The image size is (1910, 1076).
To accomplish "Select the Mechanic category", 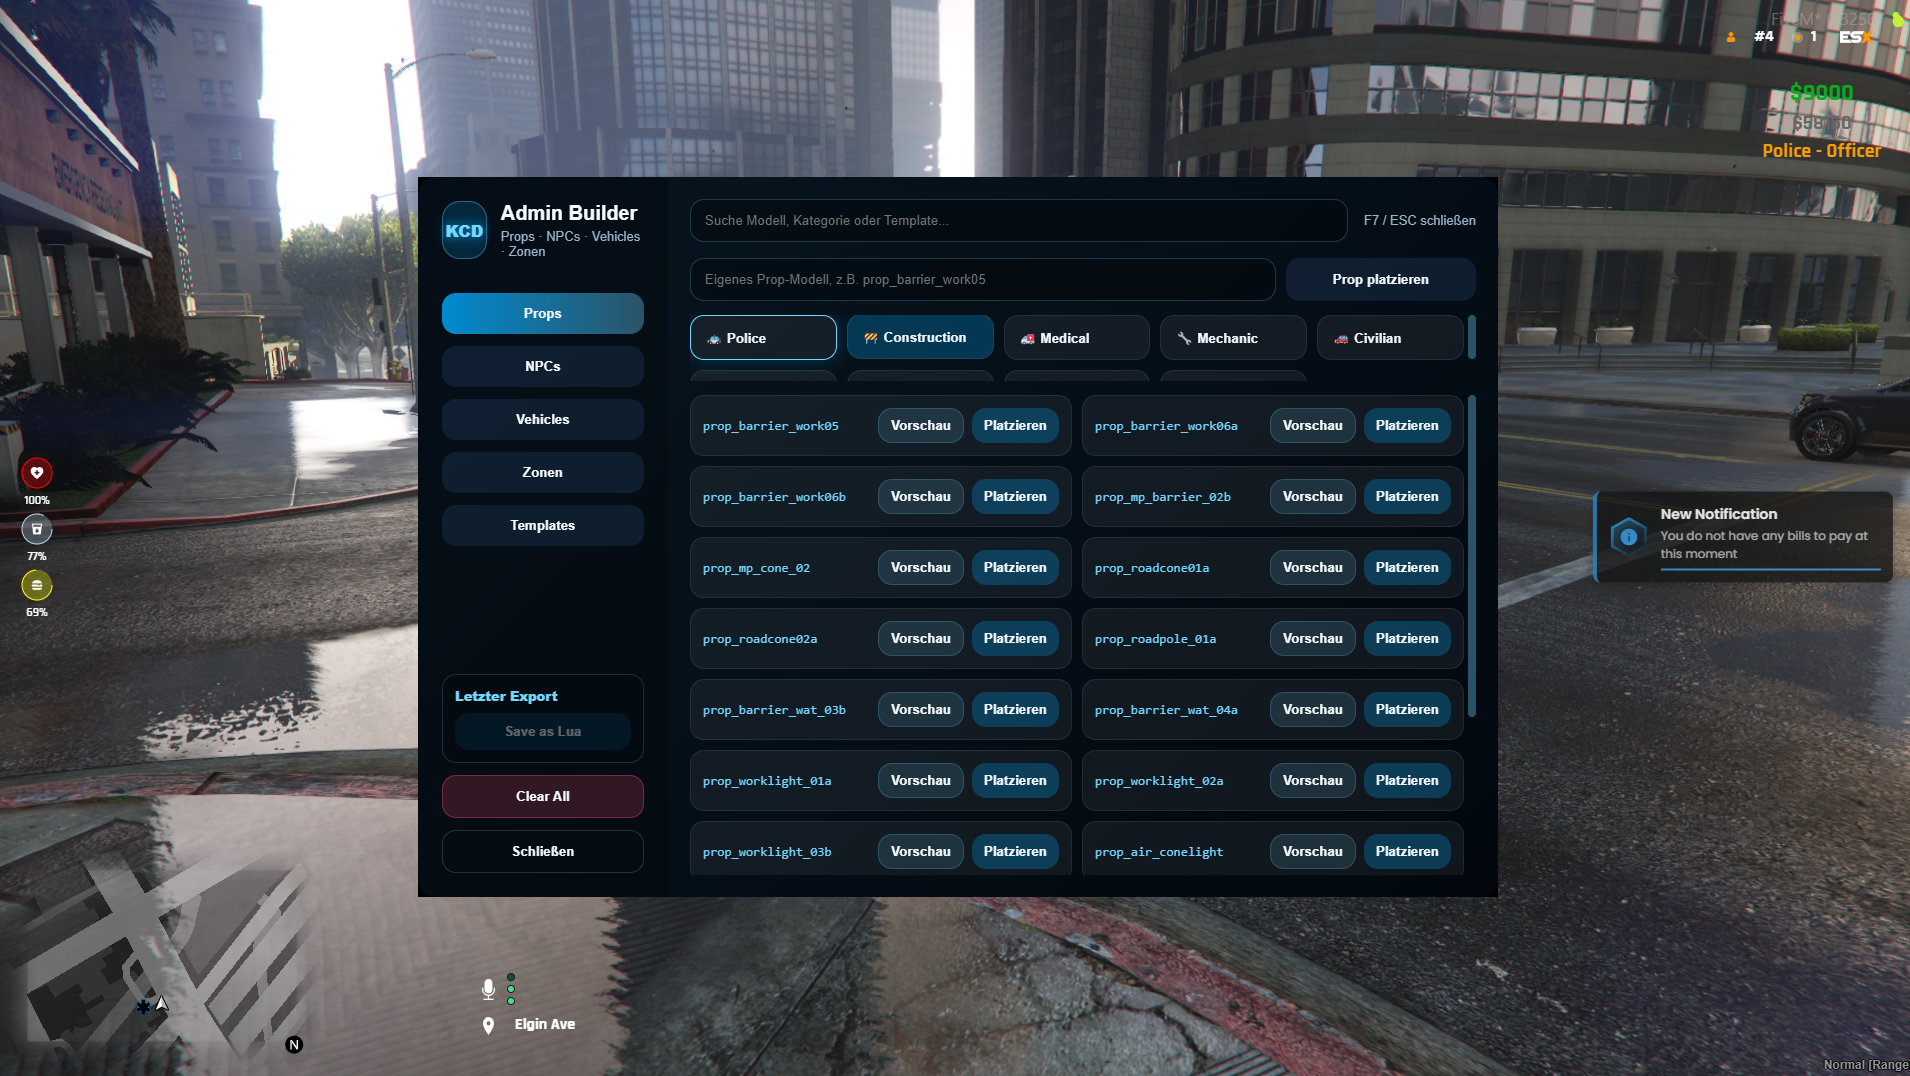I will pyautogui.click(x=1233, y=338).
